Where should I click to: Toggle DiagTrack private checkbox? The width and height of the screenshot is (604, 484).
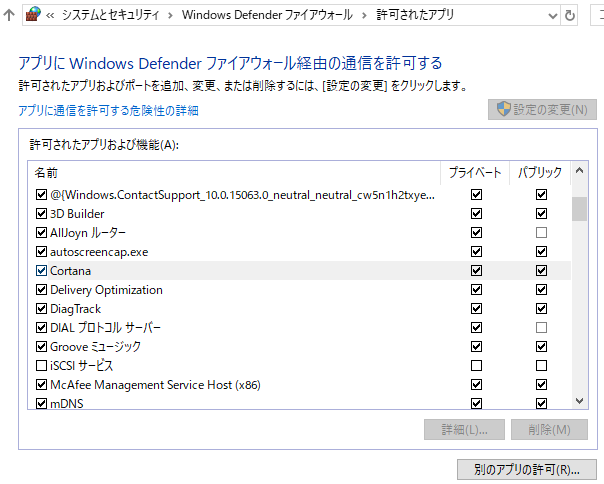pyautogui.click(x=476, y=308)
